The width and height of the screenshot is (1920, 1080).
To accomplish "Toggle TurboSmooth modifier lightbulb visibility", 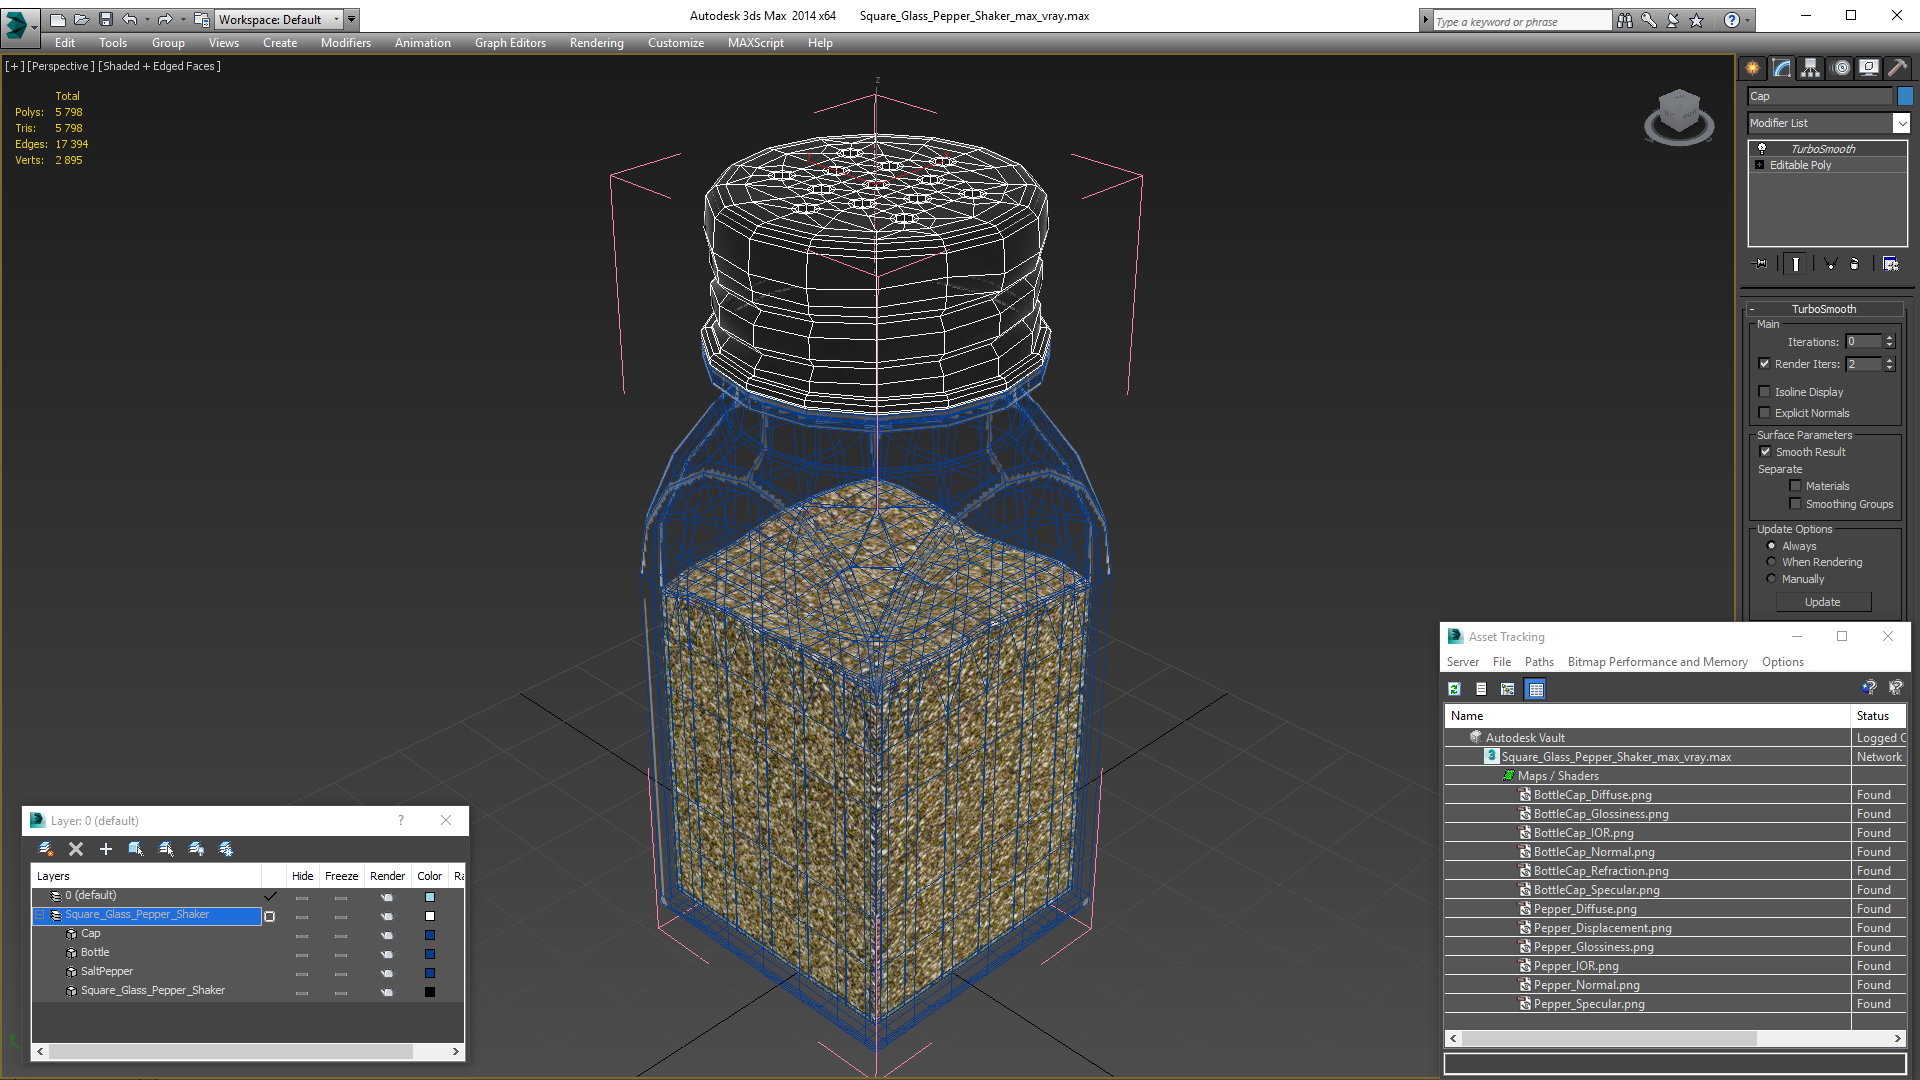I will (1762, 148).
